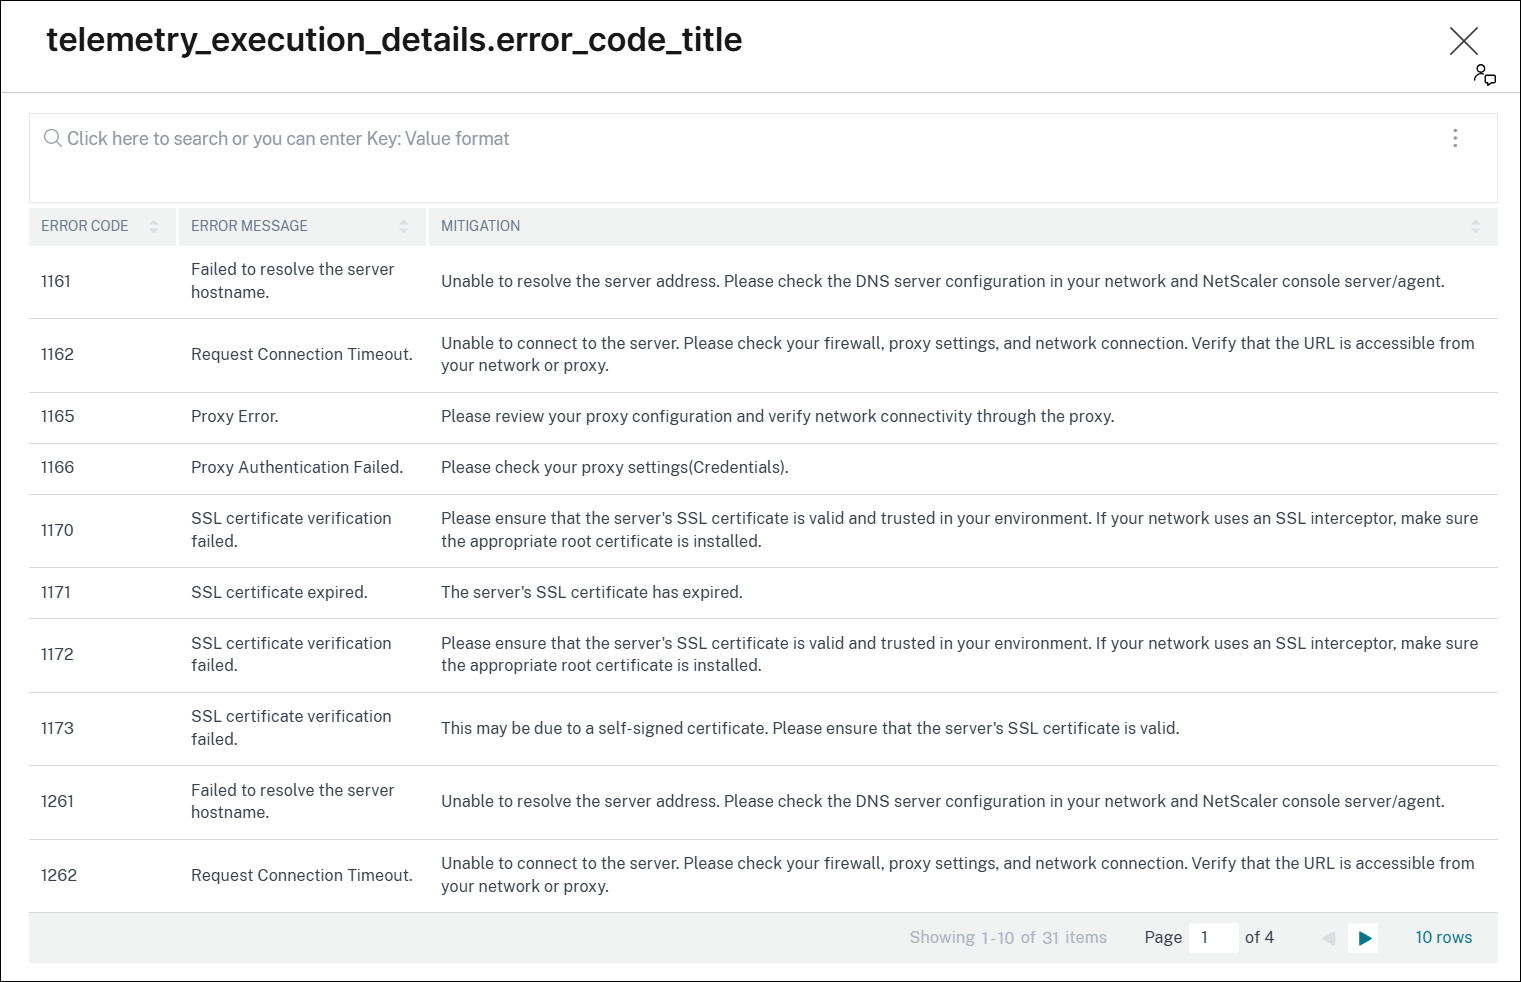
Task: Select error code 1262 row
Action: (x=59, y=876)
